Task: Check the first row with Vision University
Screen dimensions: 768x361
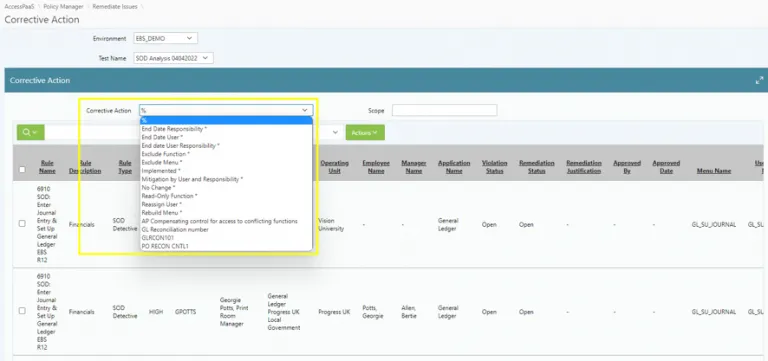Action: [x=22, y=223]
